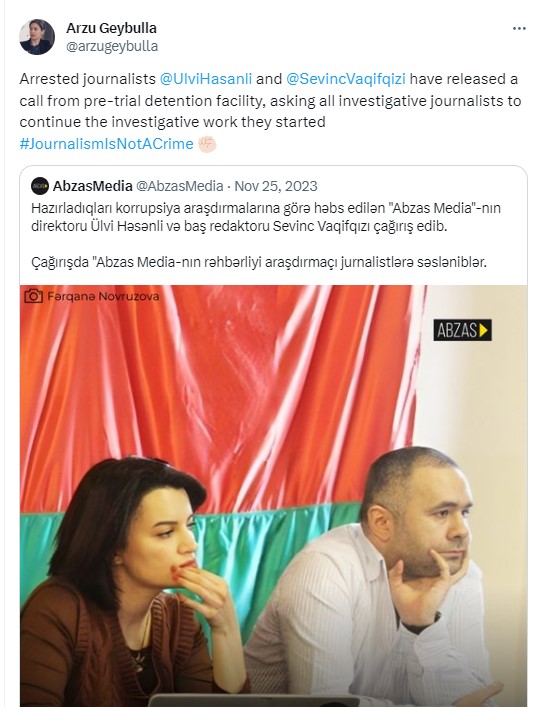
Task: Click the camera icon beside Fərqanə Novruzova
Action: click(x=33, y=296)
